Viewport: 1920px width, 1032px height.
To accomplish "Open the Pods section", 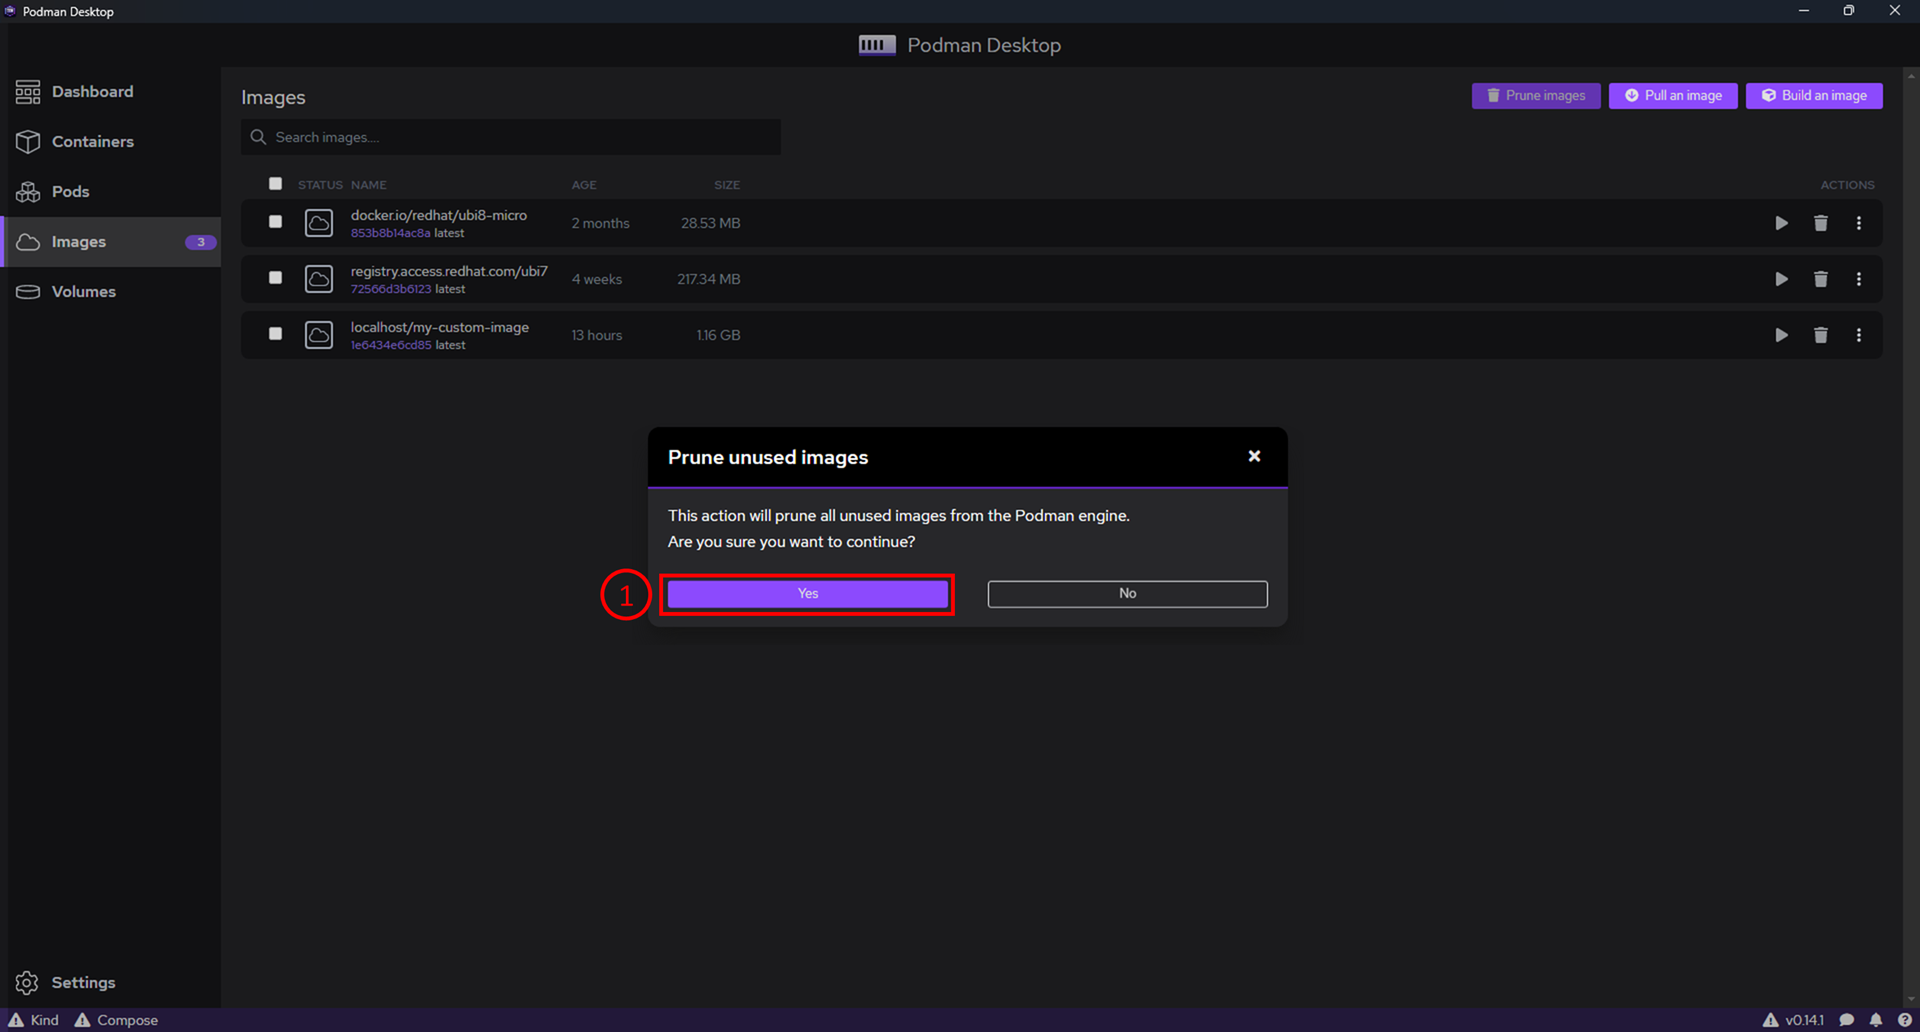I will pos(110,192).
